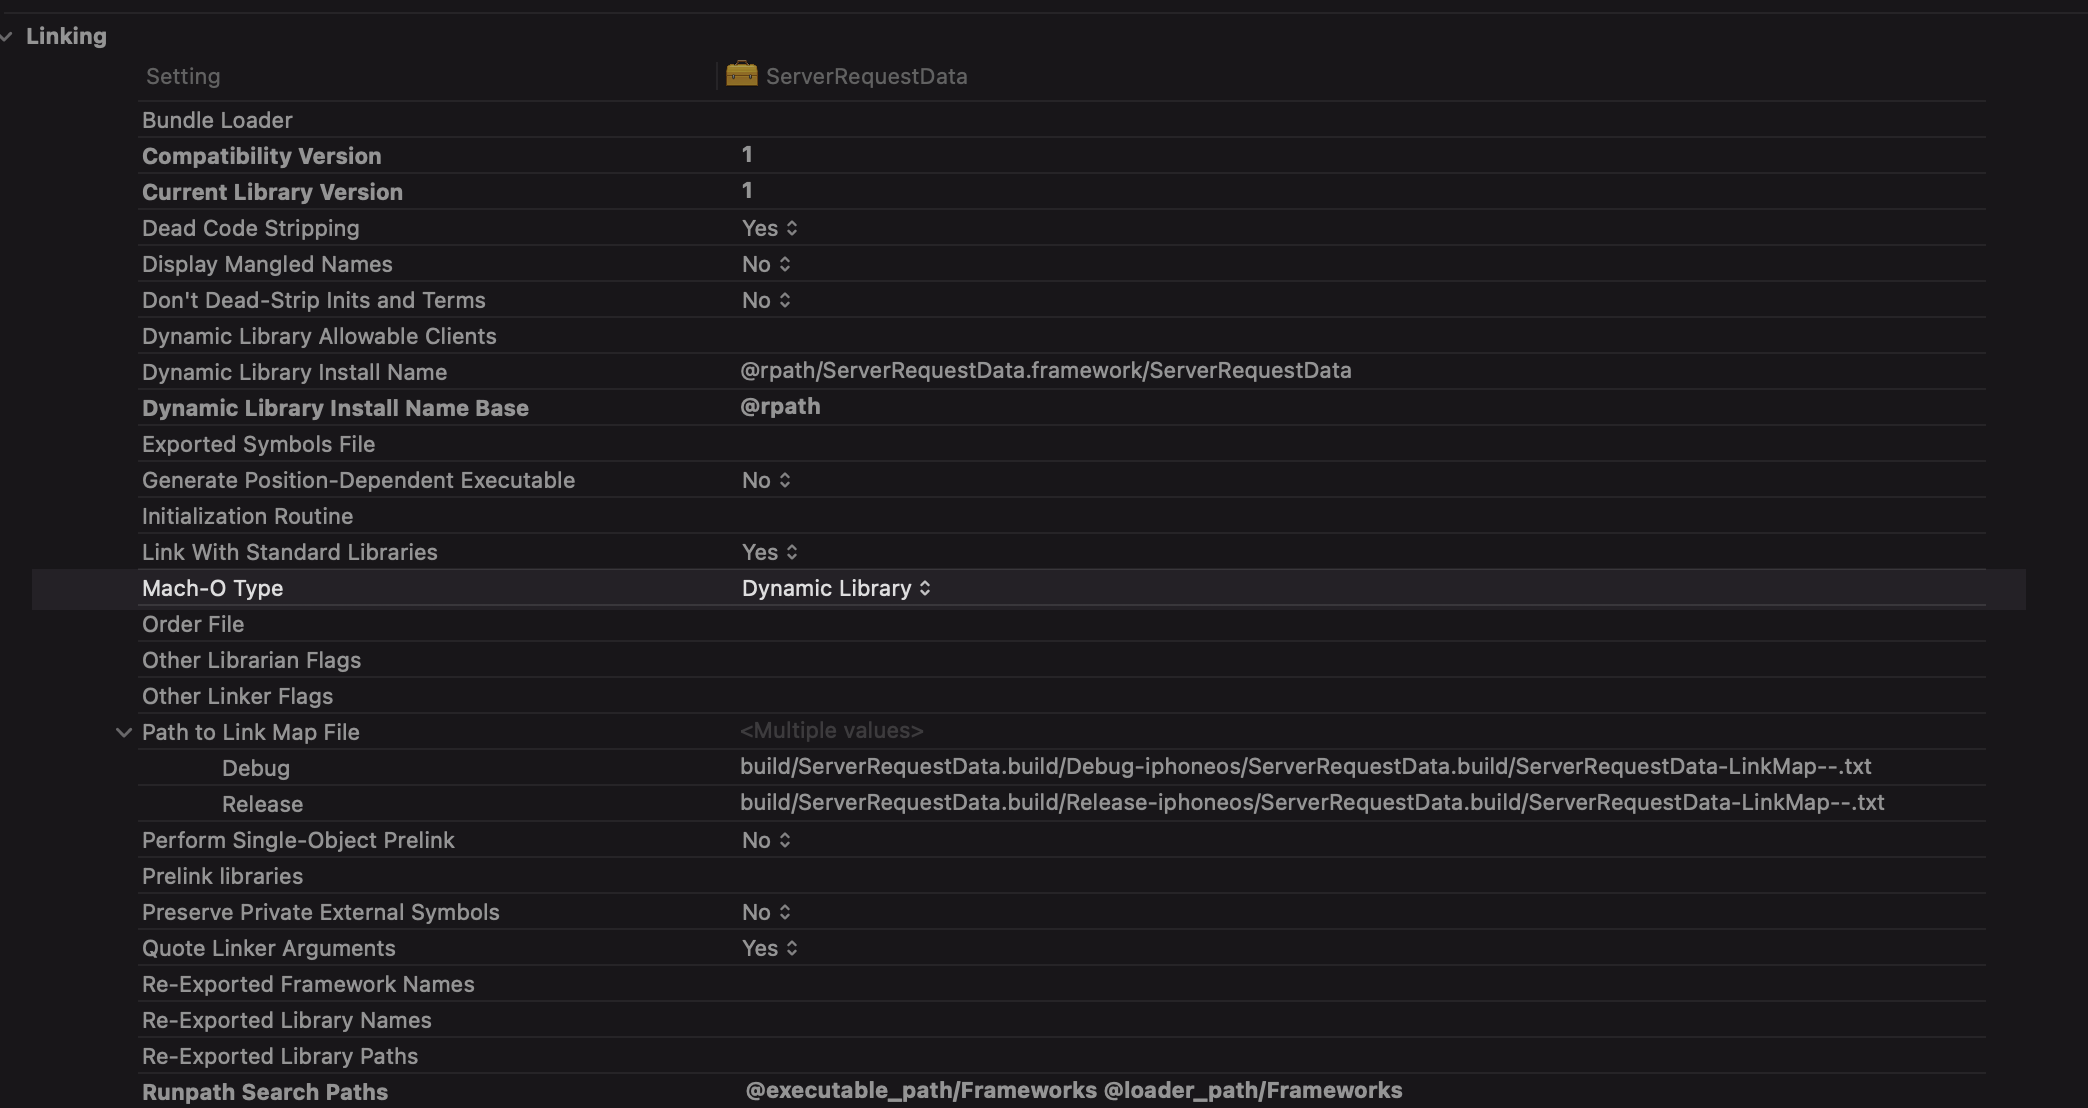
Task: Click the Runpath Search Paths value
Action: coord(1073,1091)
